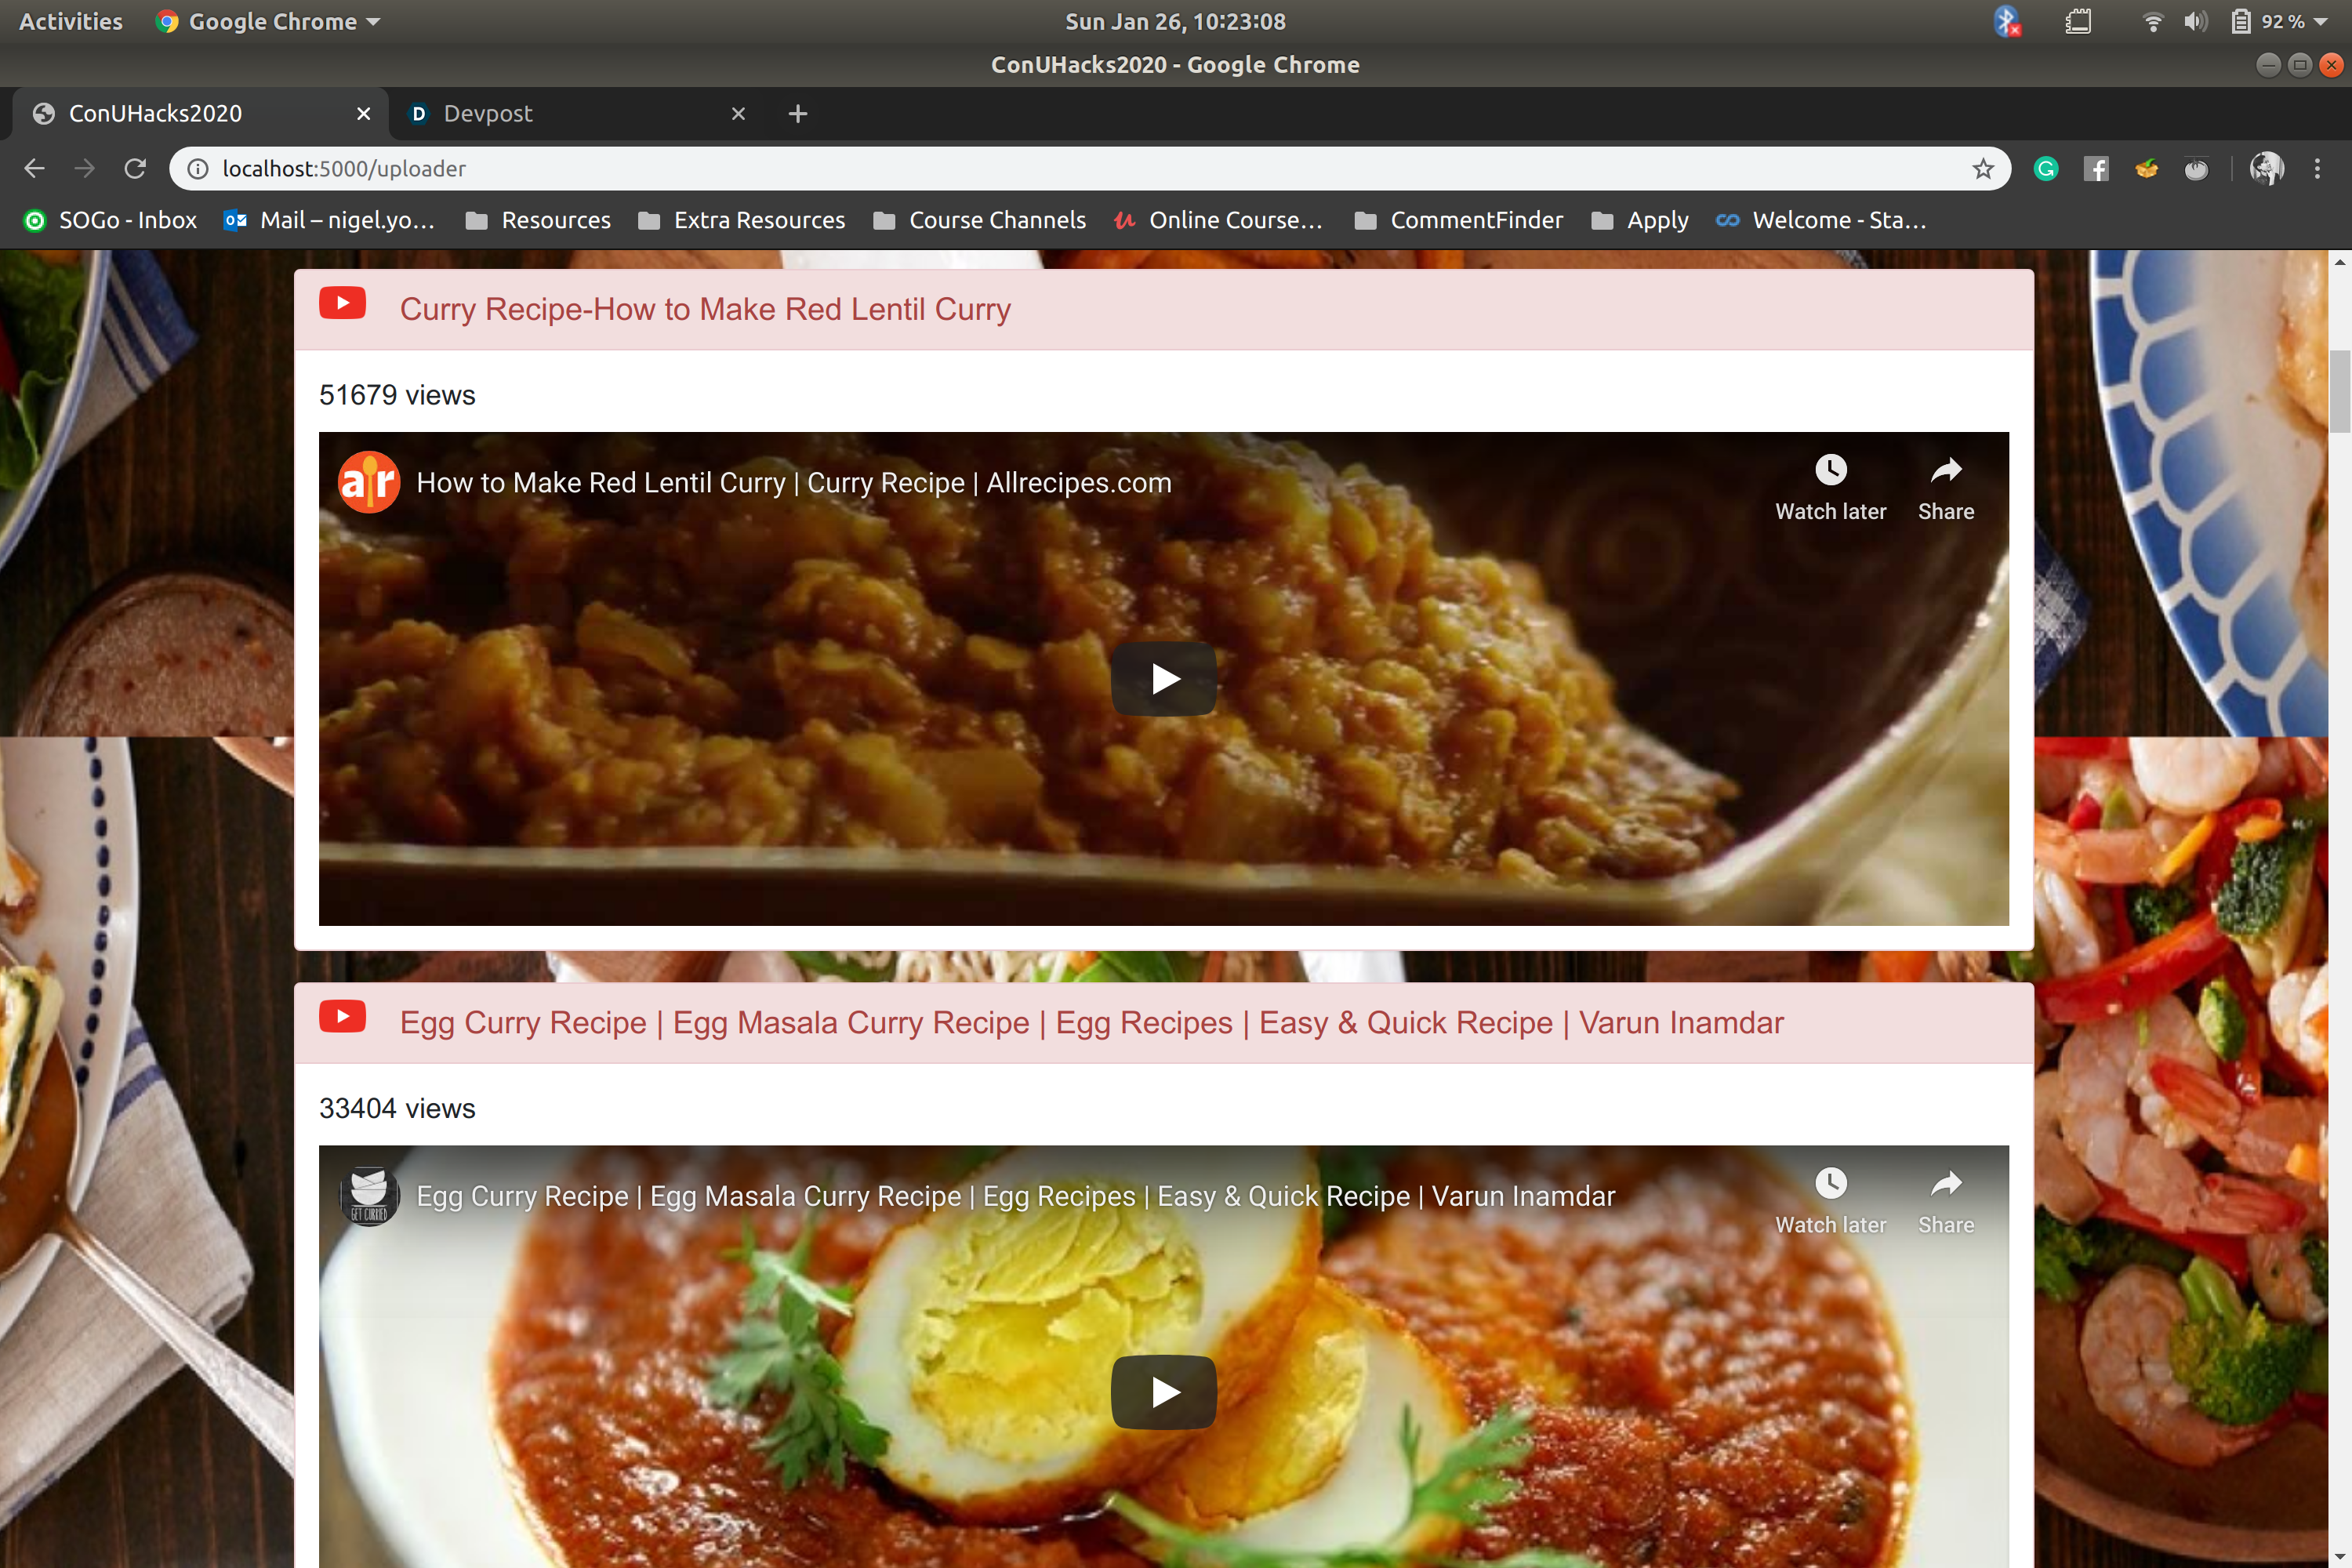The width and height of the screenshot is (2352, 1568).
Task: Click the YouTube icon beside Red Lentil Curry title
Action: click(342, 304)
